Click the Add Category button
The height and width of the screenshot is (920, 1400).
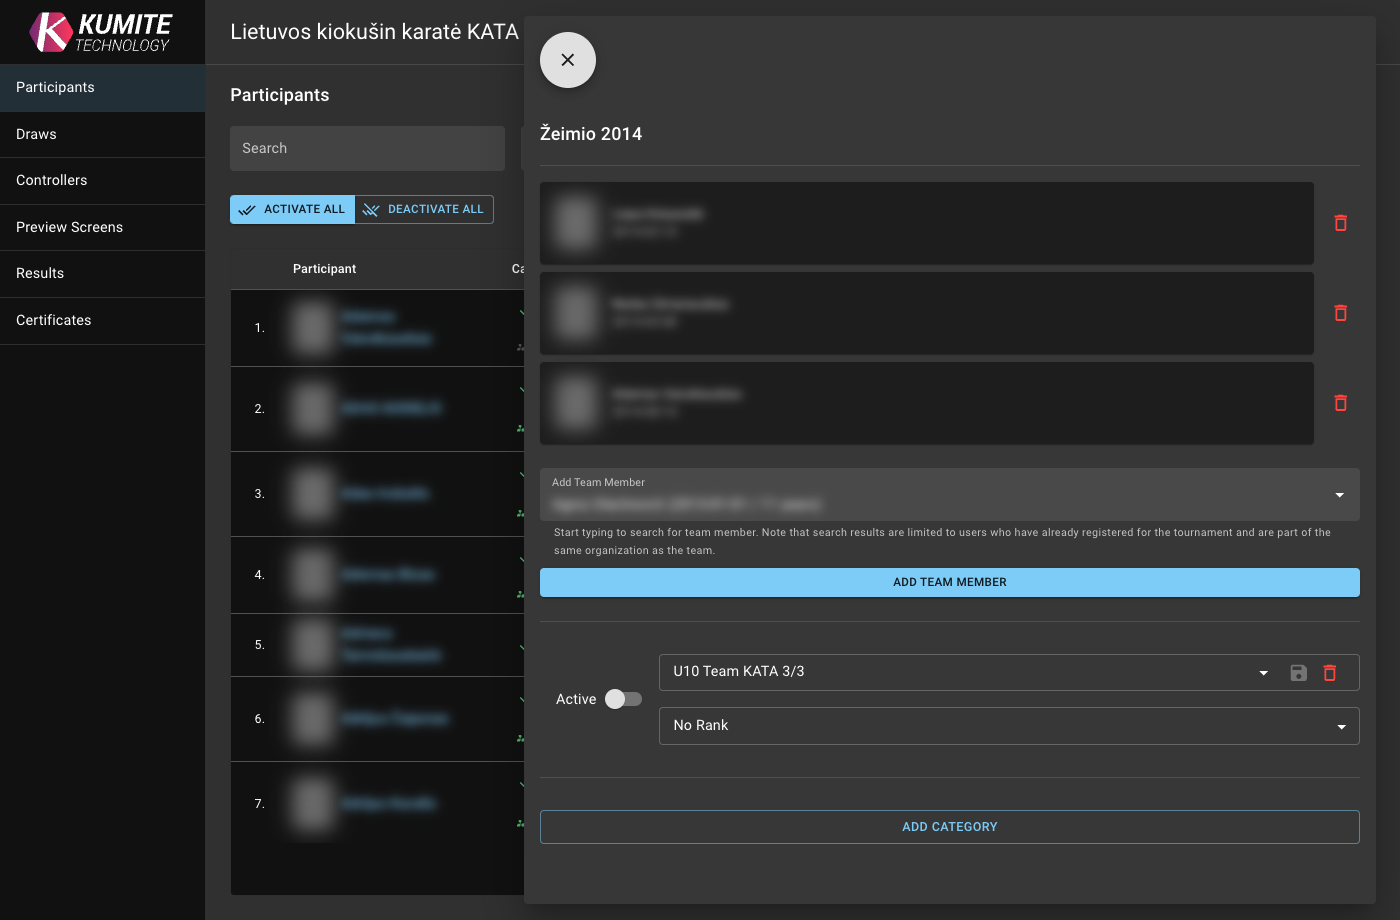[949, 827]
